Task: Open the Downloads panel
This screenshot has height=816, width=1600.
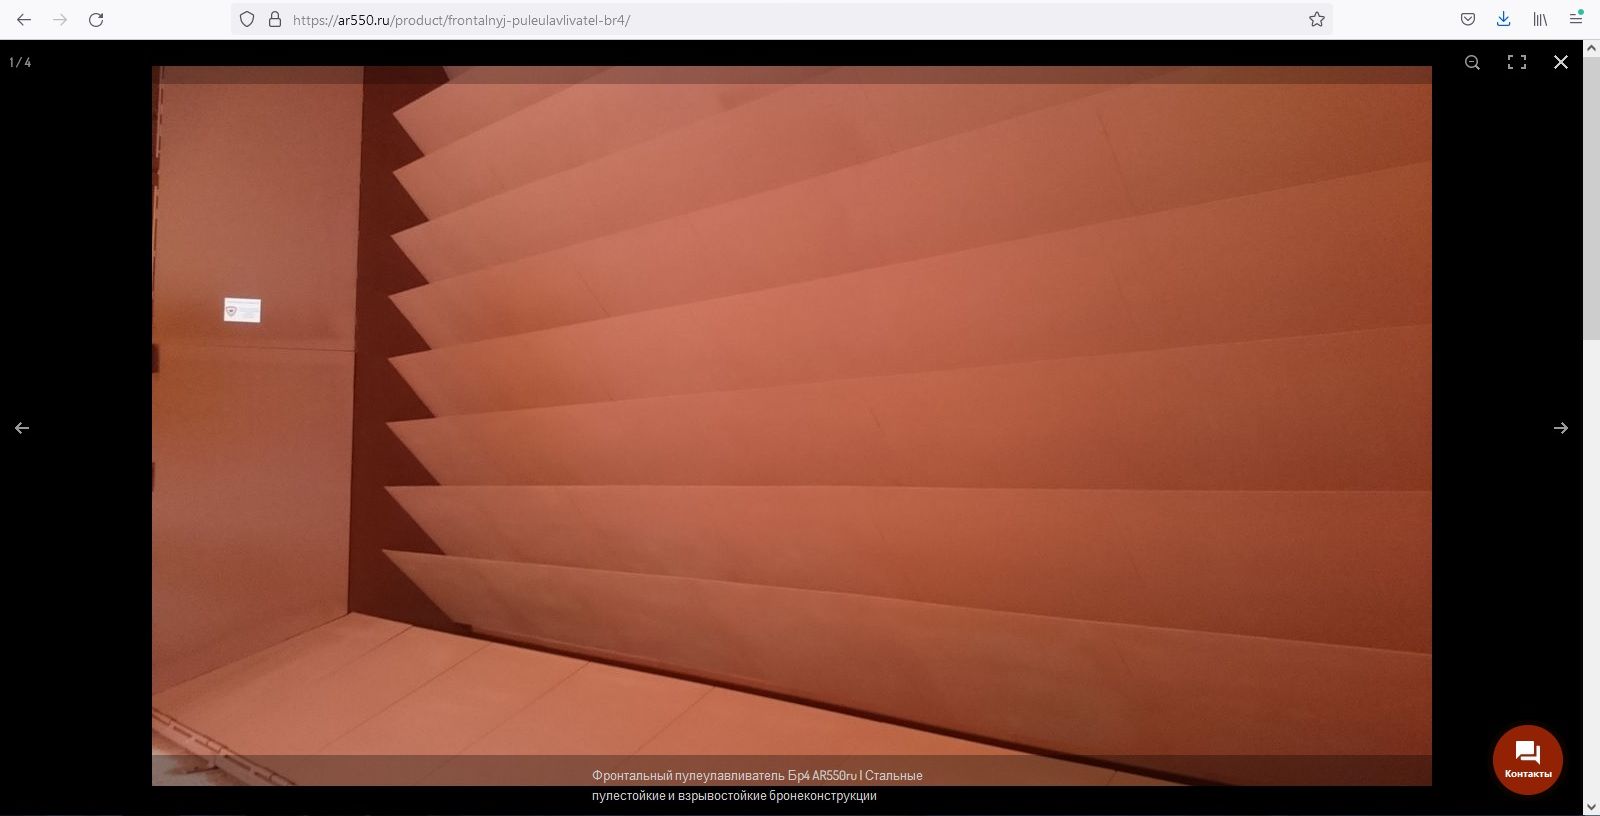Action: pyautogui.click(x=1503, y=19)
